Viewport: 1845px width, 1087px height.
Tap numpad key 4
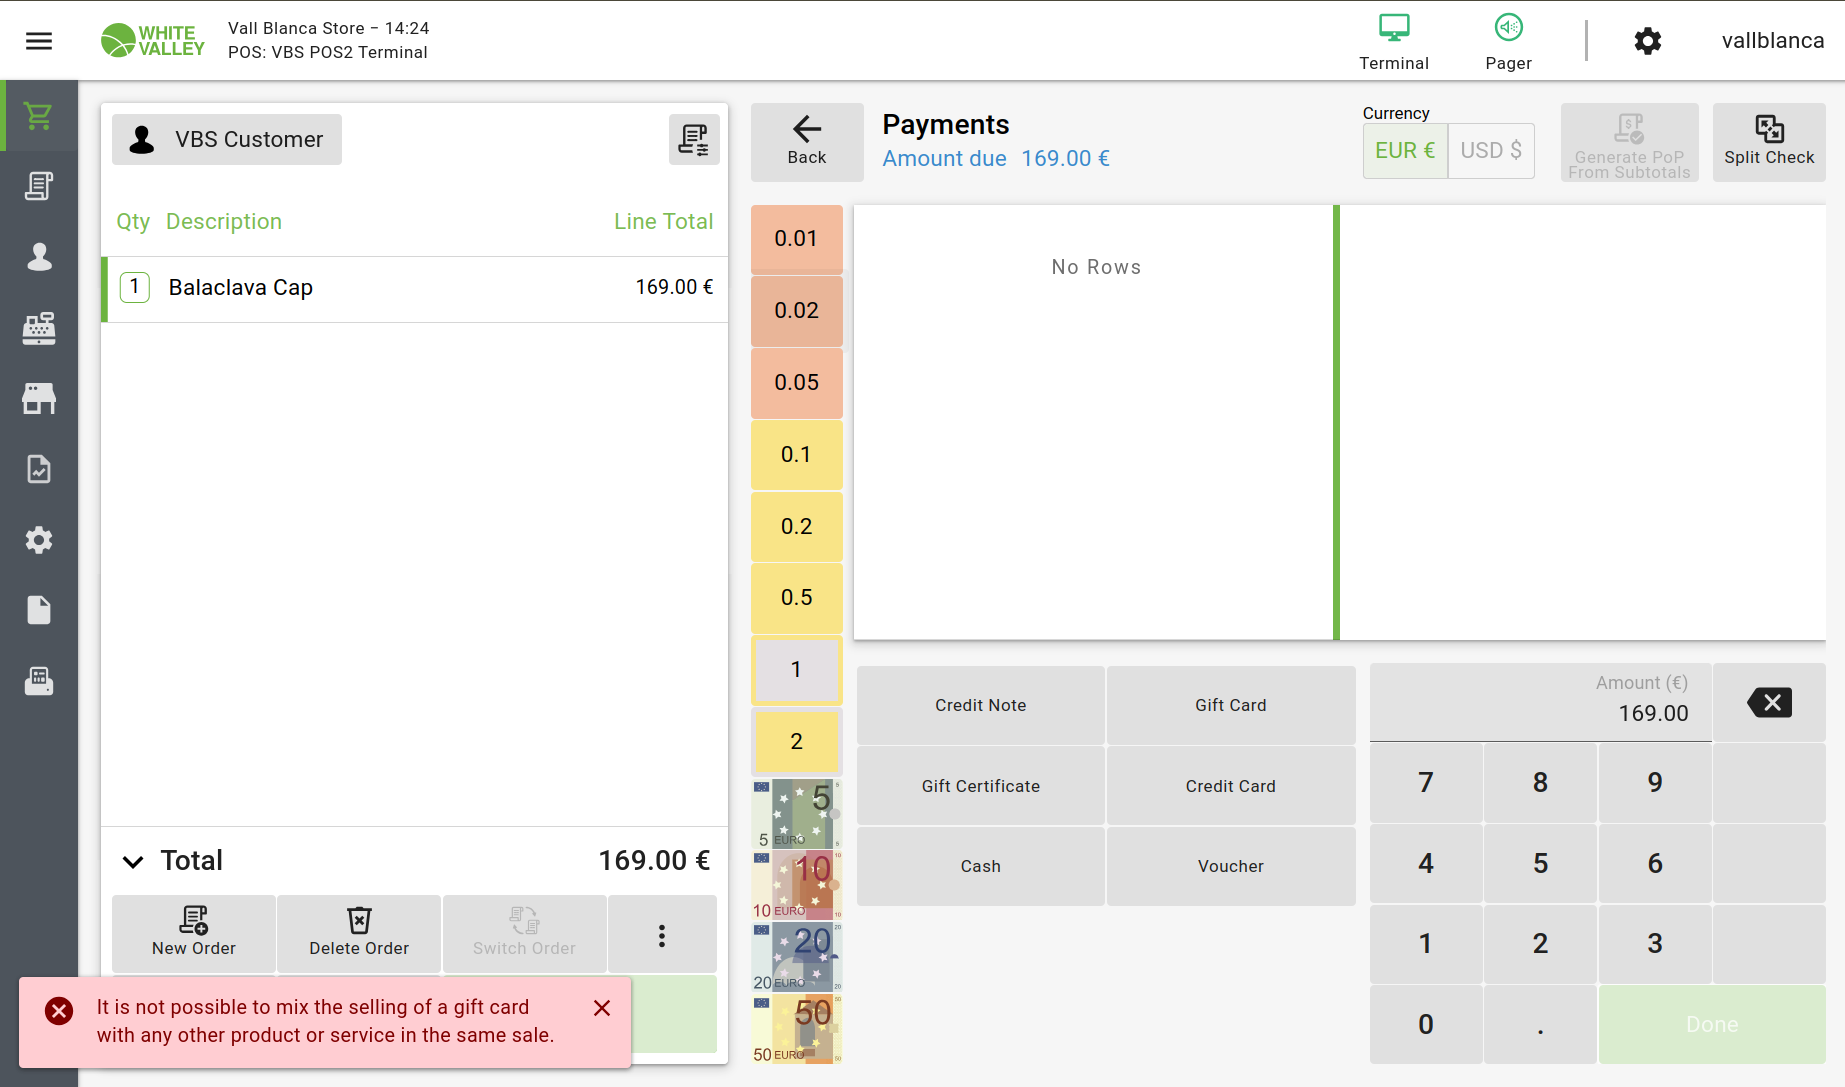1426,864
